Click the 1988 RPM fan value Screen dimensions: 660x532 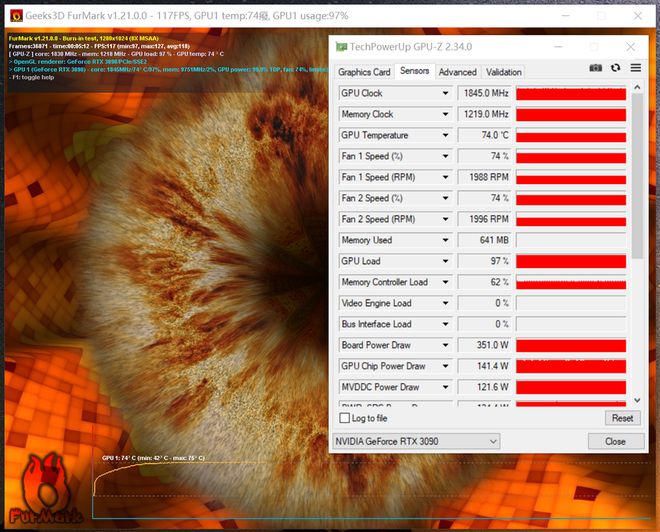click(484, 177)
